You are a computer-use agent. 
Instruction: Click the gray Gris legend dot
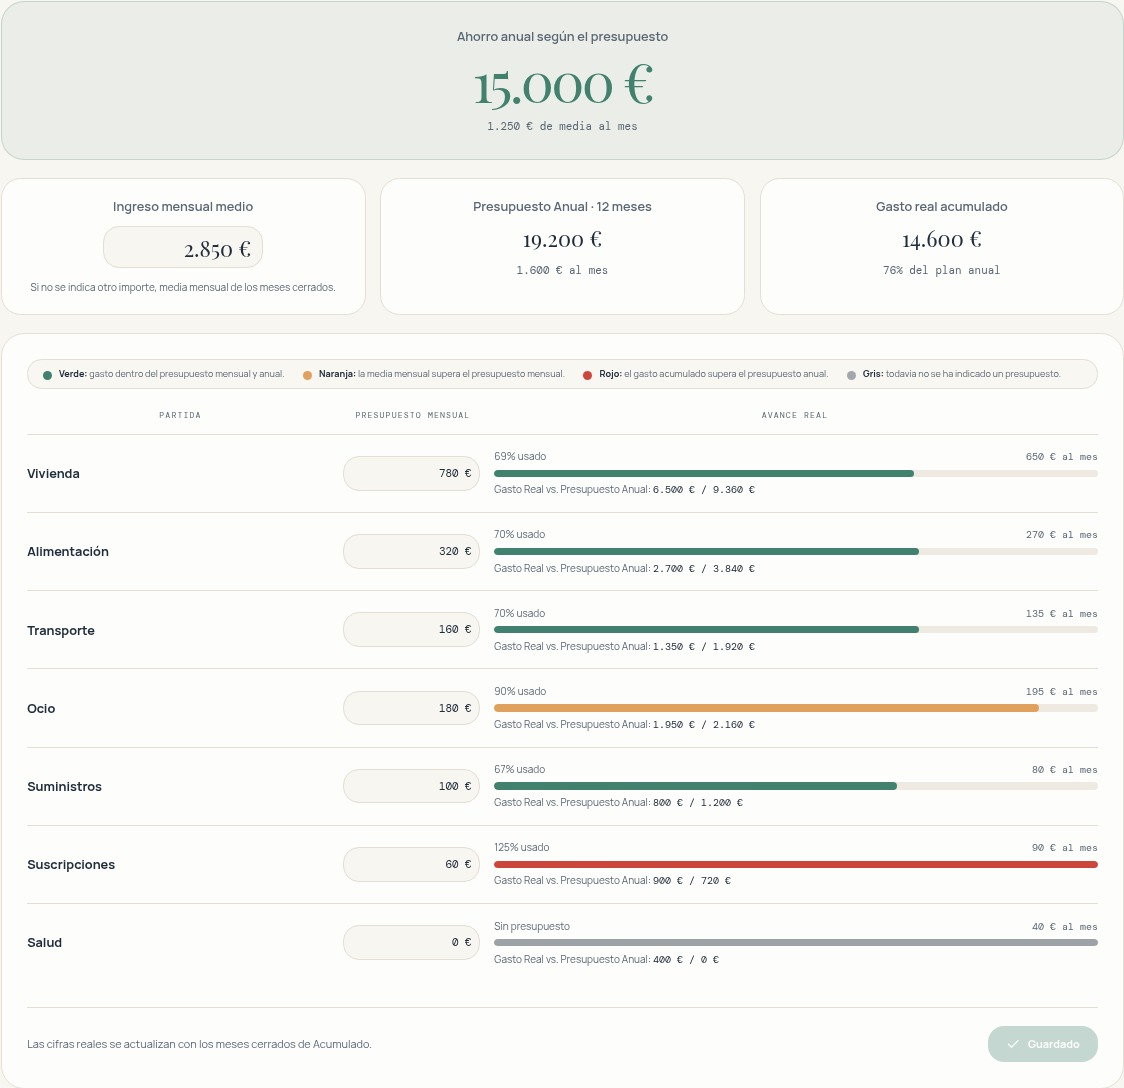(x=851, y=376)
